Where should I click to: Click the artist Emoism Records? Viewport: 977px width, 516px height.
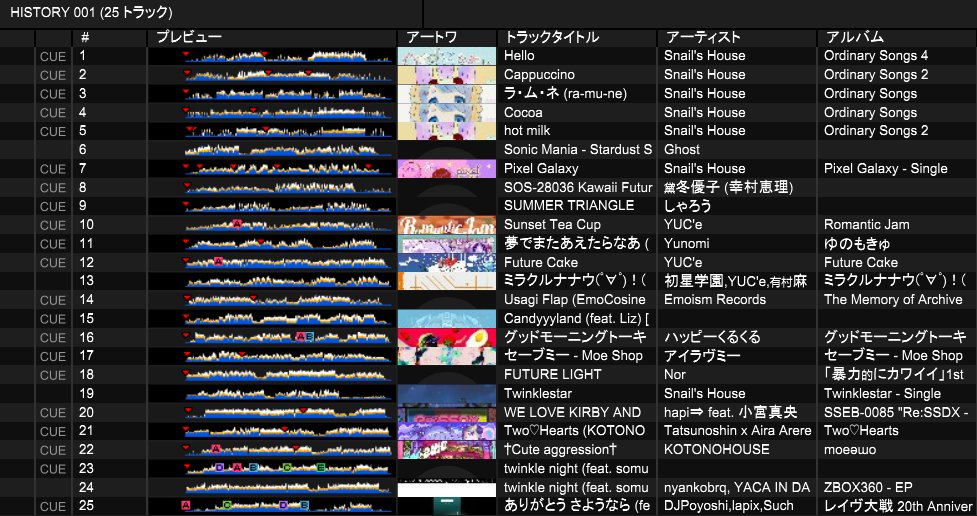[x=715, y=300]
